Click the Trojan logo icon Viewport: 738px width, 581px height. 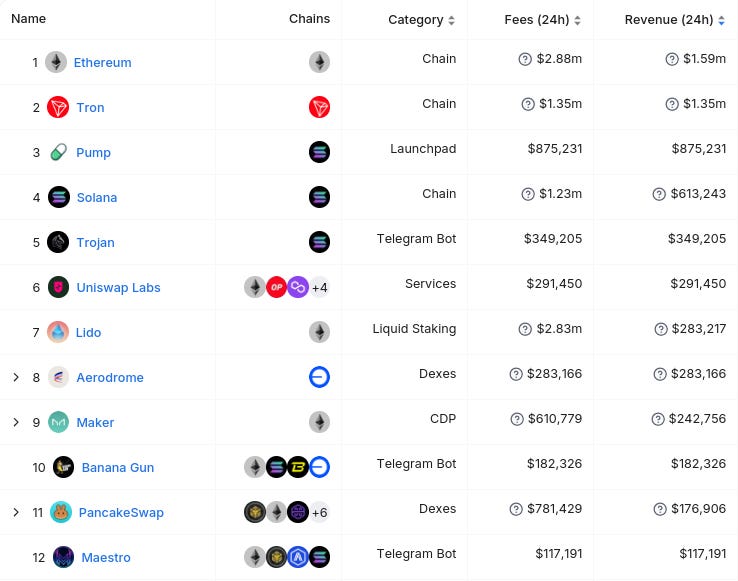click(58, 242)
